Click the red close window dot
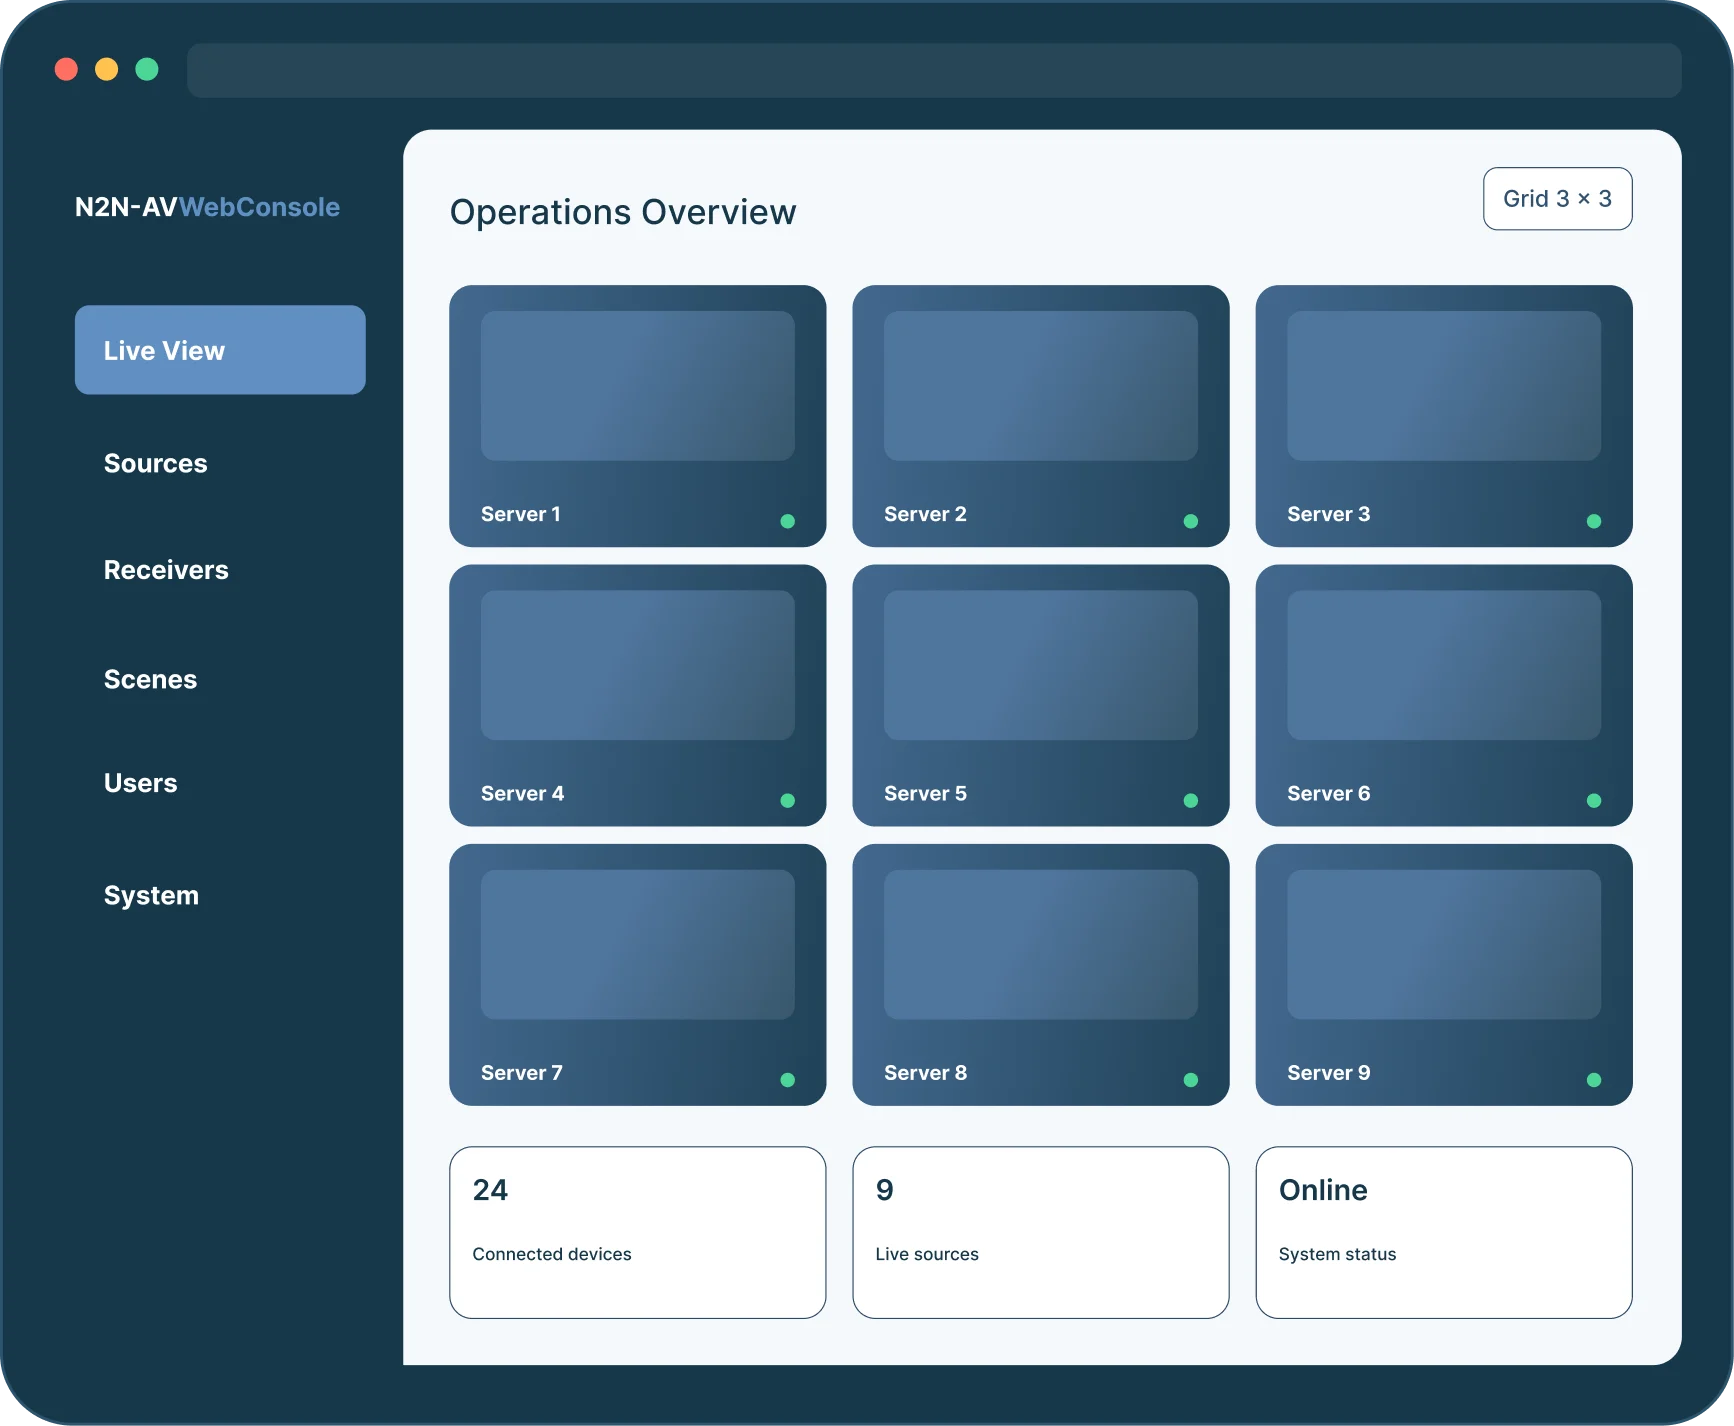Screen dimensions: 1734x1426 click(x=66, y=69)
